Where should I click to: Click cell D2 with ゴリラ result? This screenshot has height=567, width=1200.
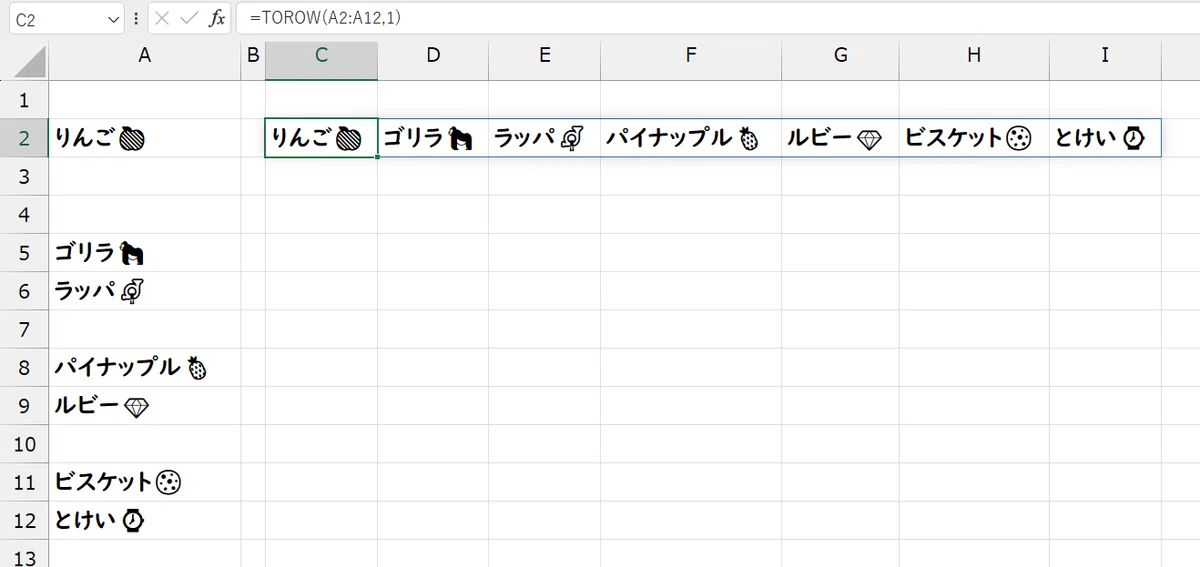[x=433, y=138]
